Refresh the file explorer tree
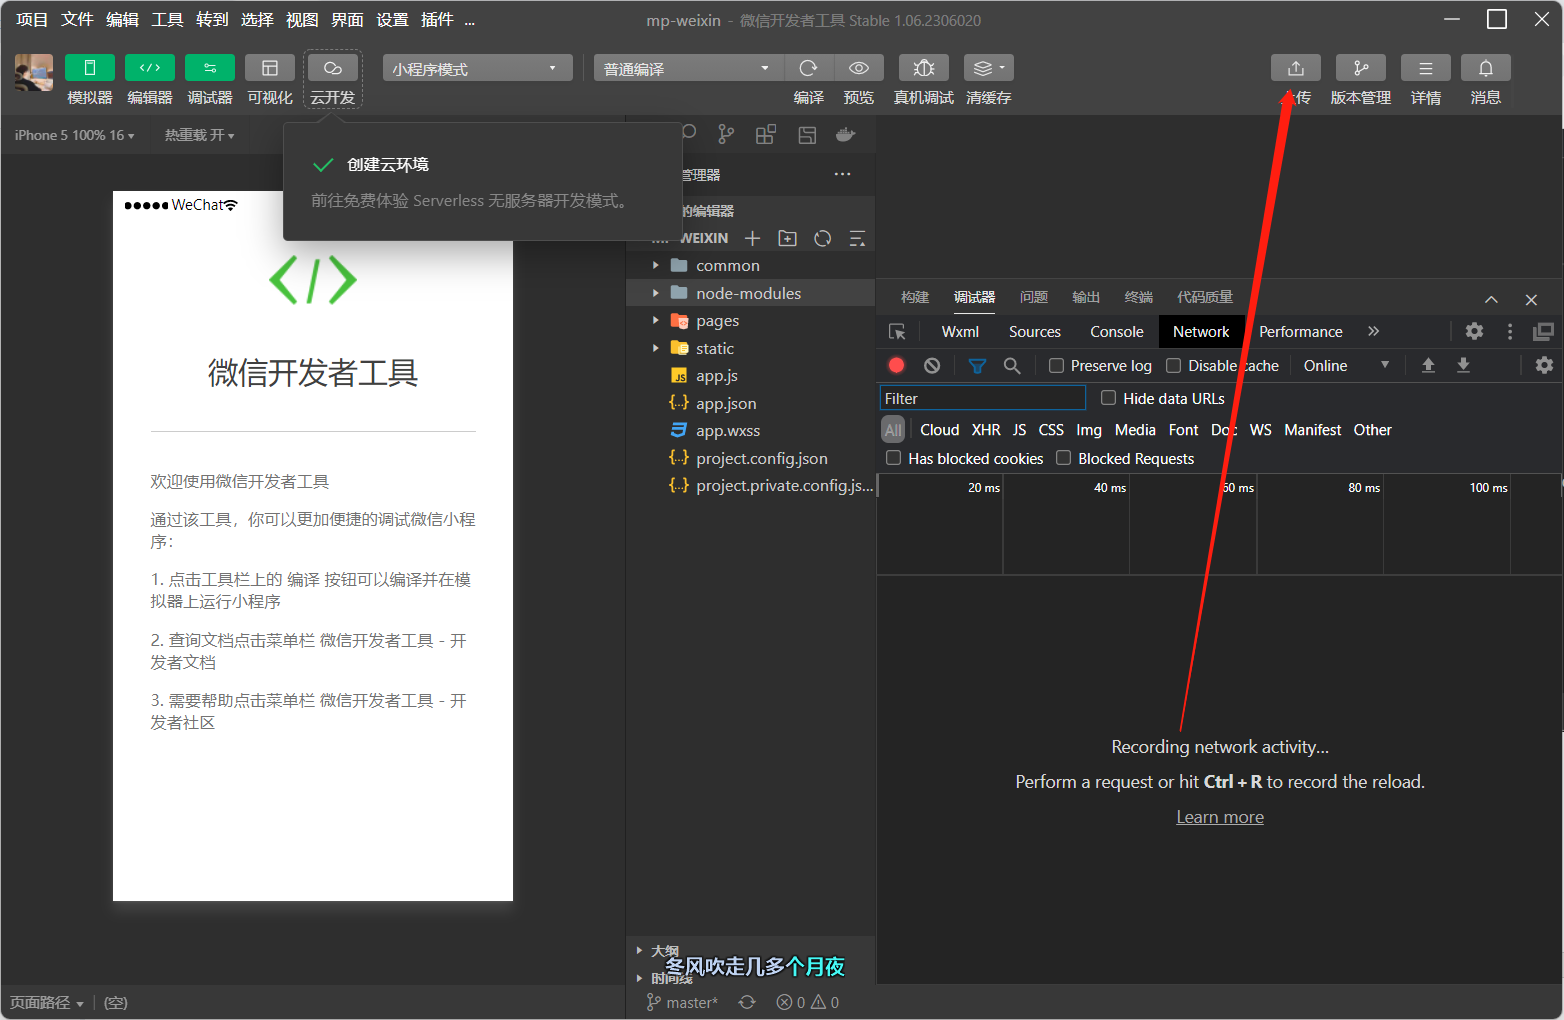Viewport: 1564px width, 1020px height. [x=823, y=238]
